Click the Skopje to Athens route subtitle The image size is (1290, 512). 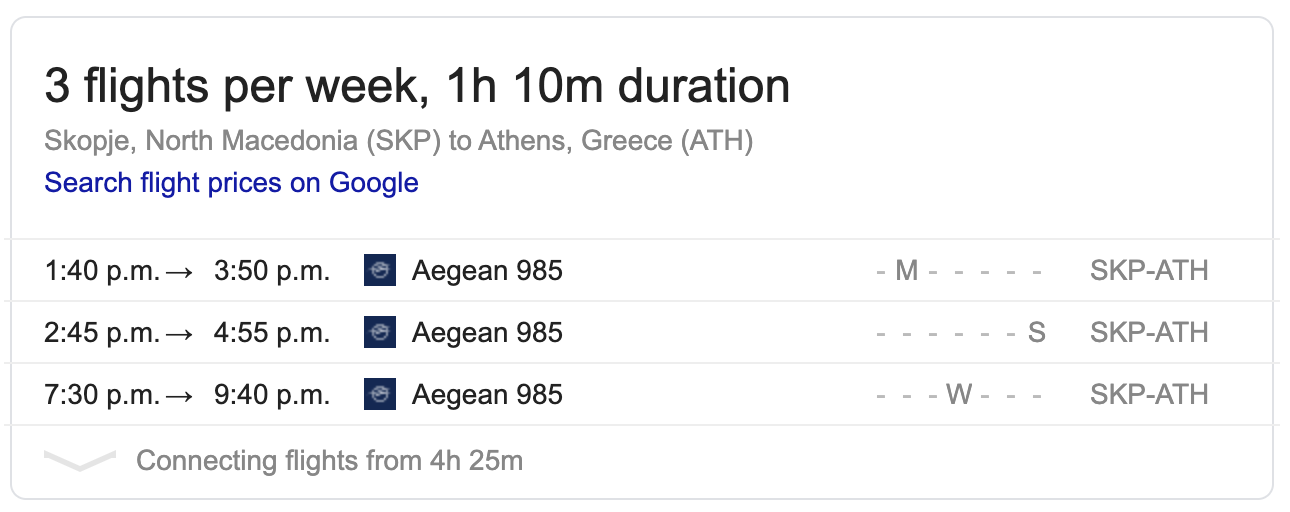pyautogui.click(x=399, y=141)
